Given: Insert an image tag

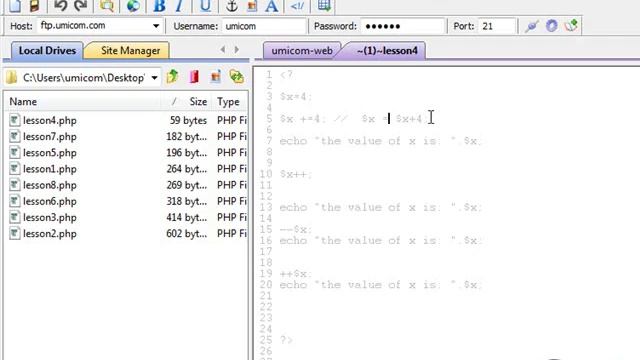Looking at the screenshot, I should (x=252, y=5).
